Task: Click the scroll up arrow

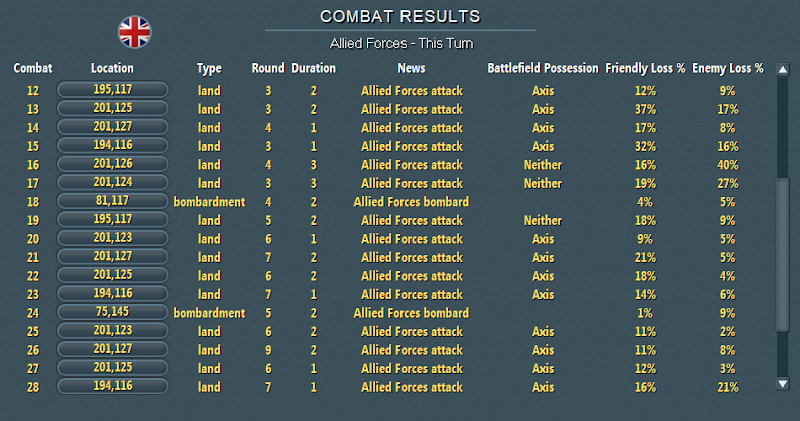Action: click(783, 69)
